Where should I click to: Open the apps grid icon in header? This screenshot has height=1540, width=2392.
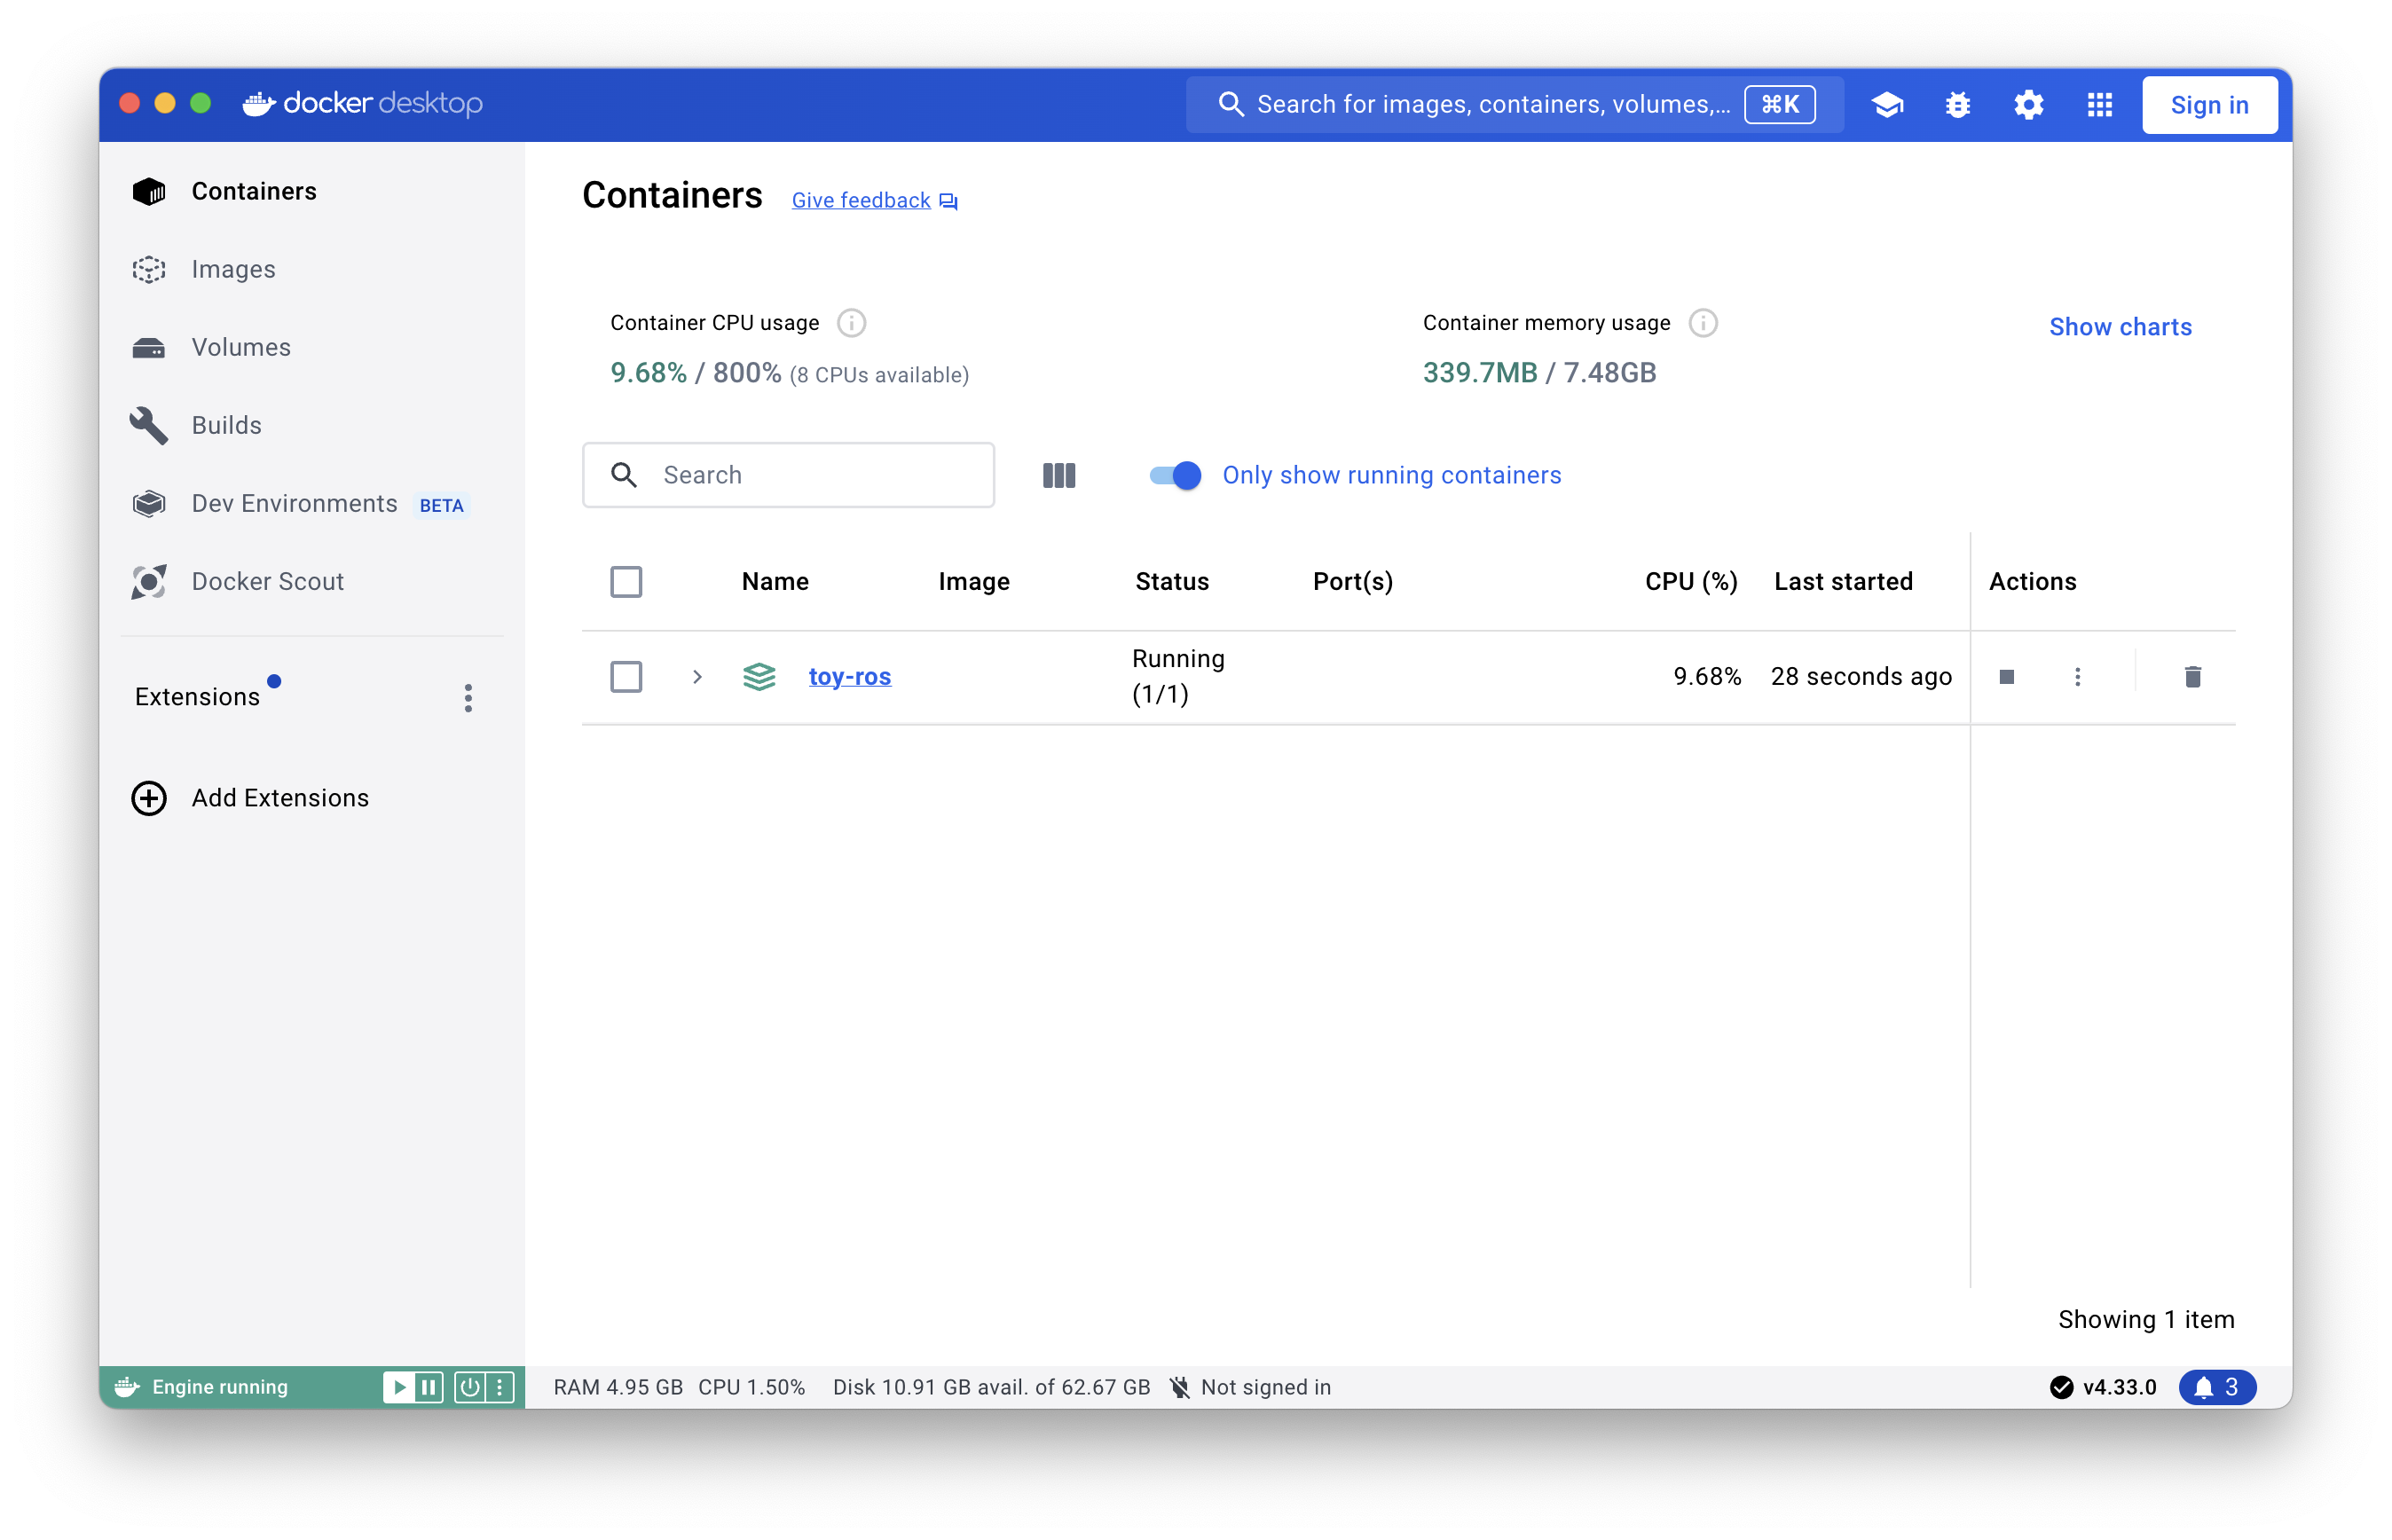pos(2099,104)
